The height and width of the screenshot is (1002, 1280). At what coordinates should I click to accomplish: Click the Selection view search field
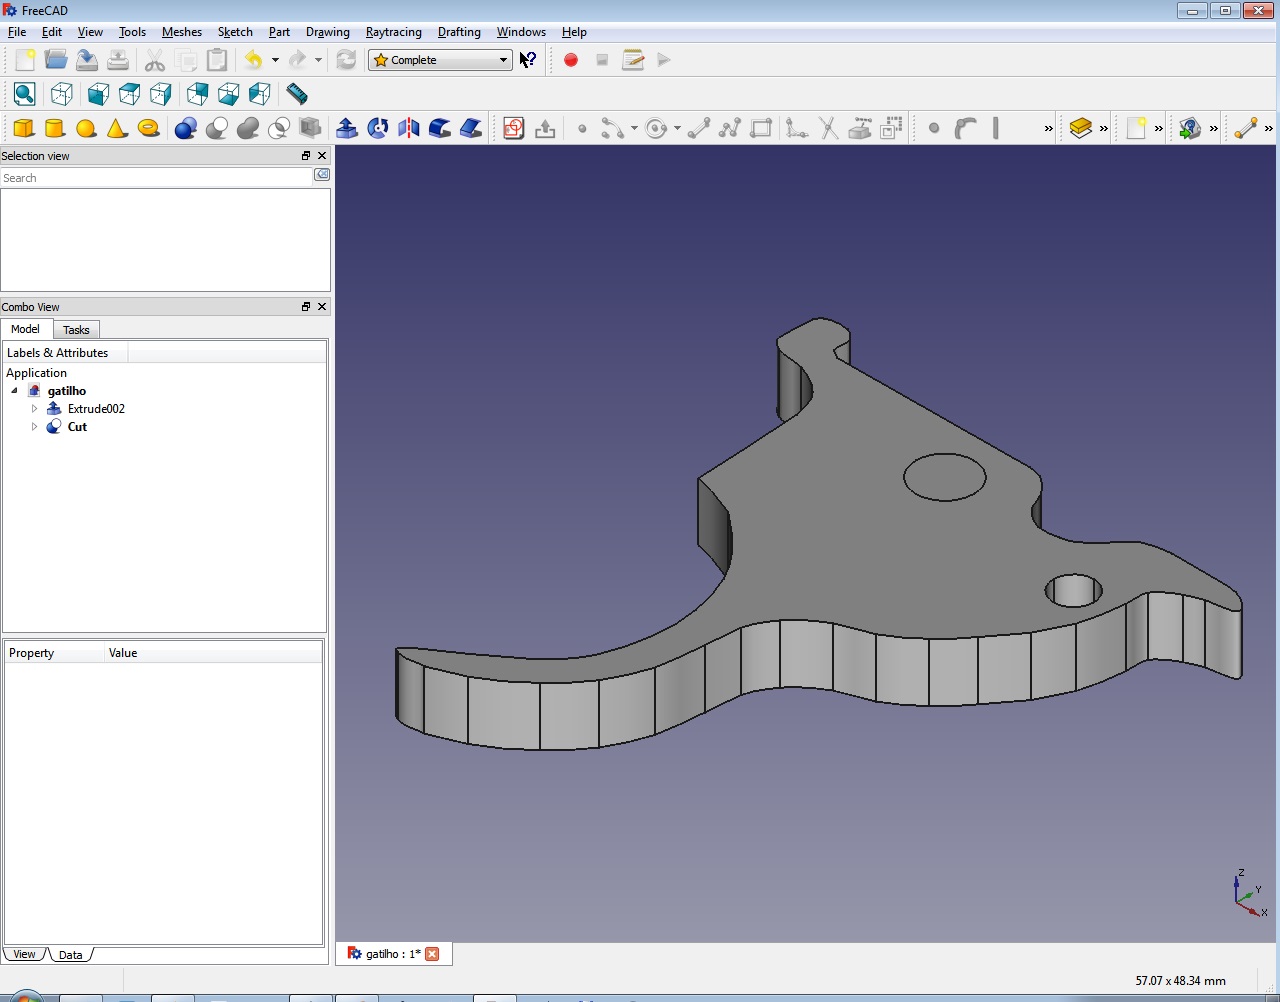[156, 178]
